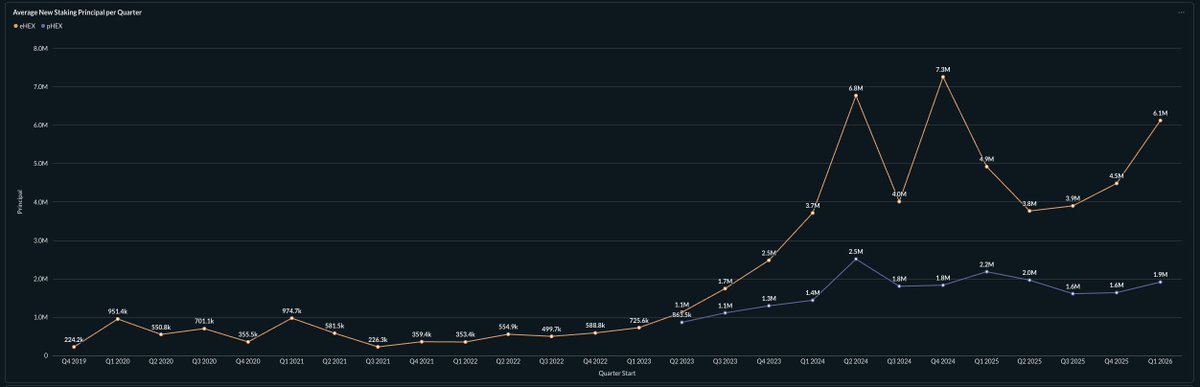The image size is (1200, 387).
Task: Click the 1.0M y-axis tick label
Action: [41, 317]
